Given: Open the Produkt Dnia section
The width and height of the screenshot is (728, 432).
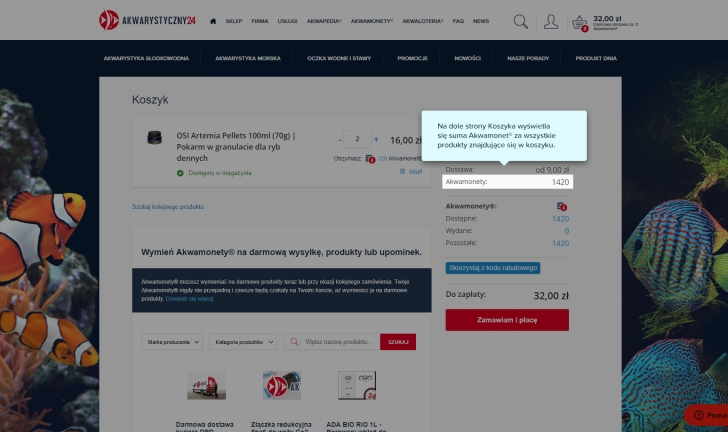Looking at the screenshot, I should pyautogui.click(x=596, y=59).
